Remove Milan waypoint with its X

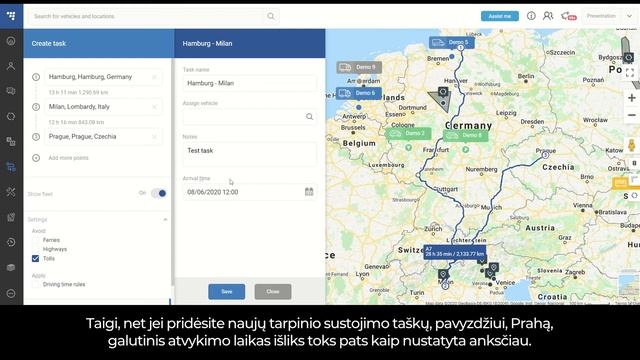pyautogui.click(x=154, y=107)
